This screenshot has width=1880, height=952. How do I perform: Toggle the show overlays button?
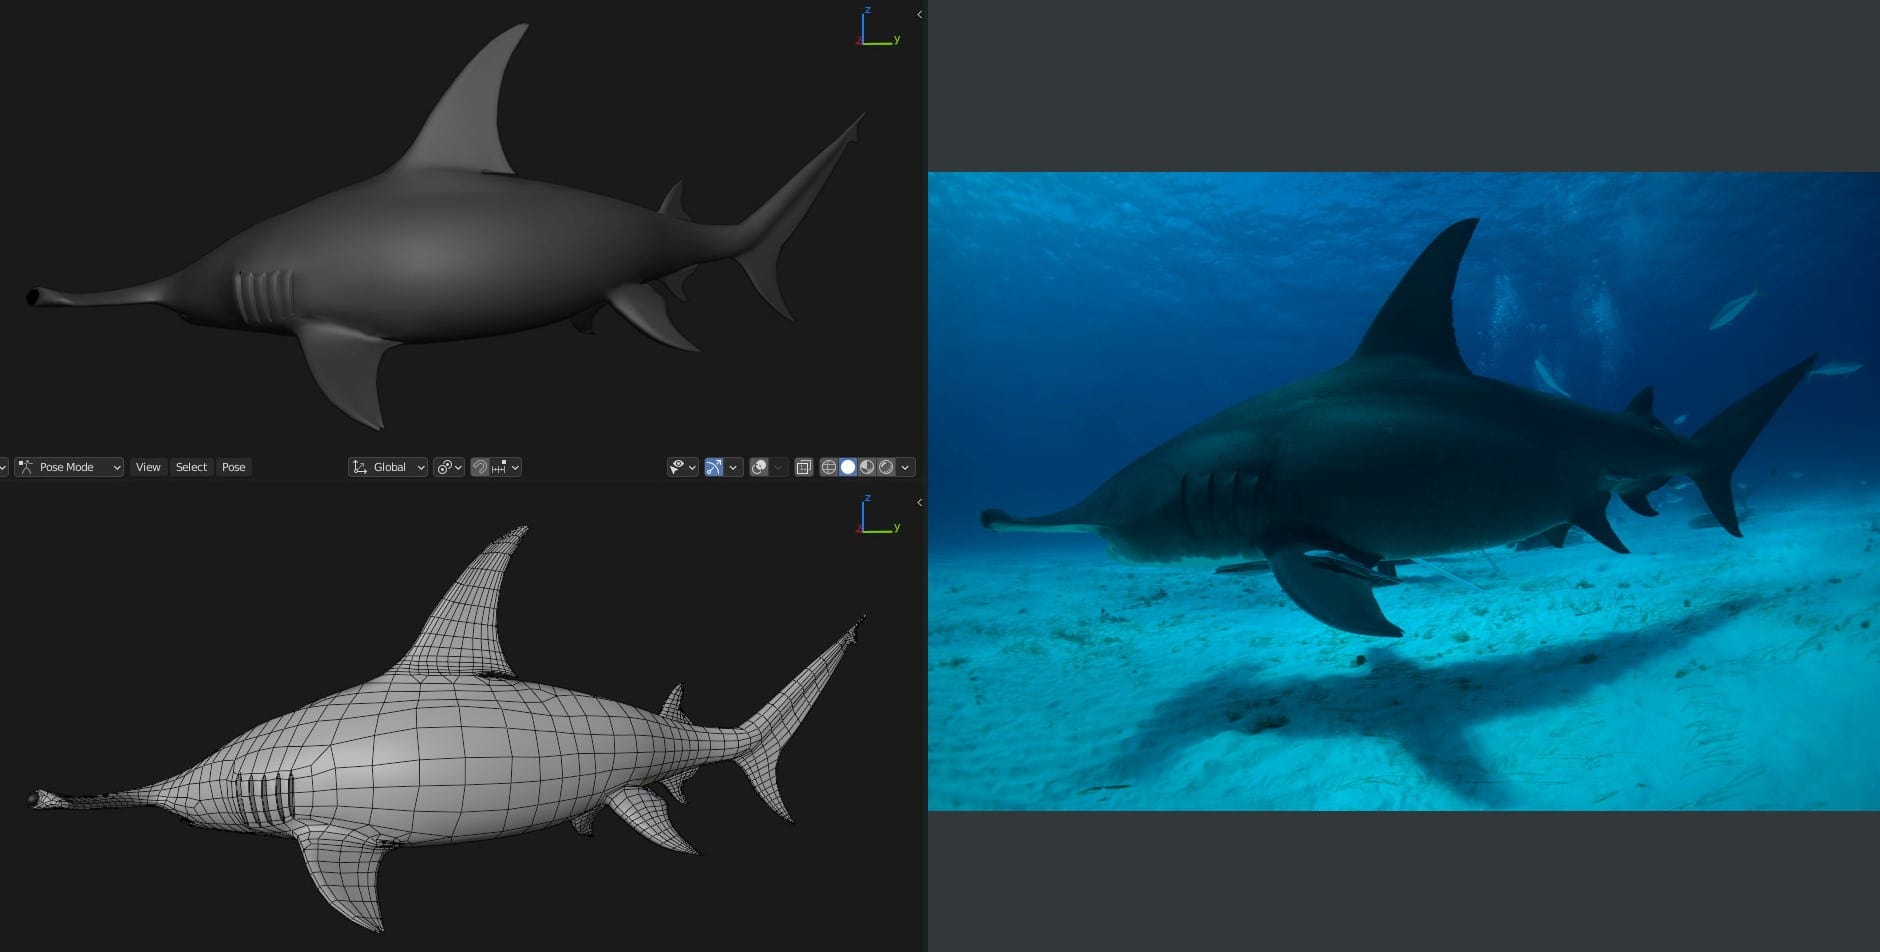759,467
